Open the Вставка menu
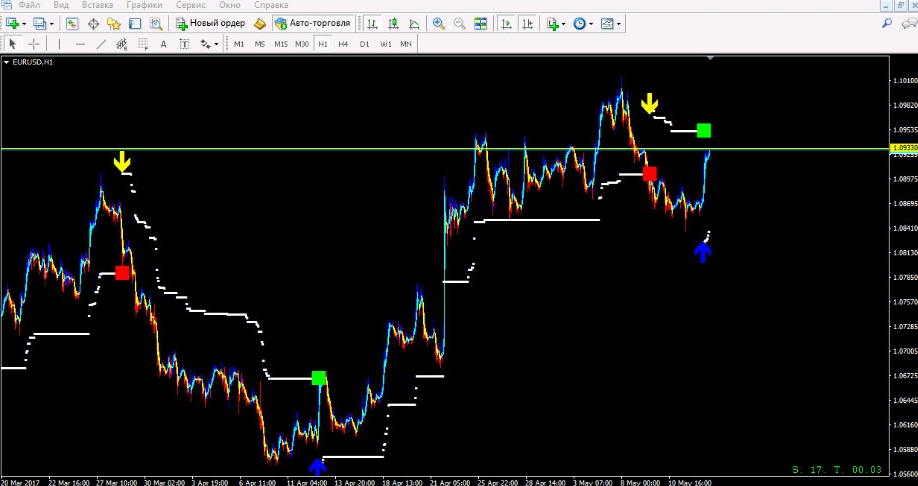918x486 pixels. click(97, 5)
